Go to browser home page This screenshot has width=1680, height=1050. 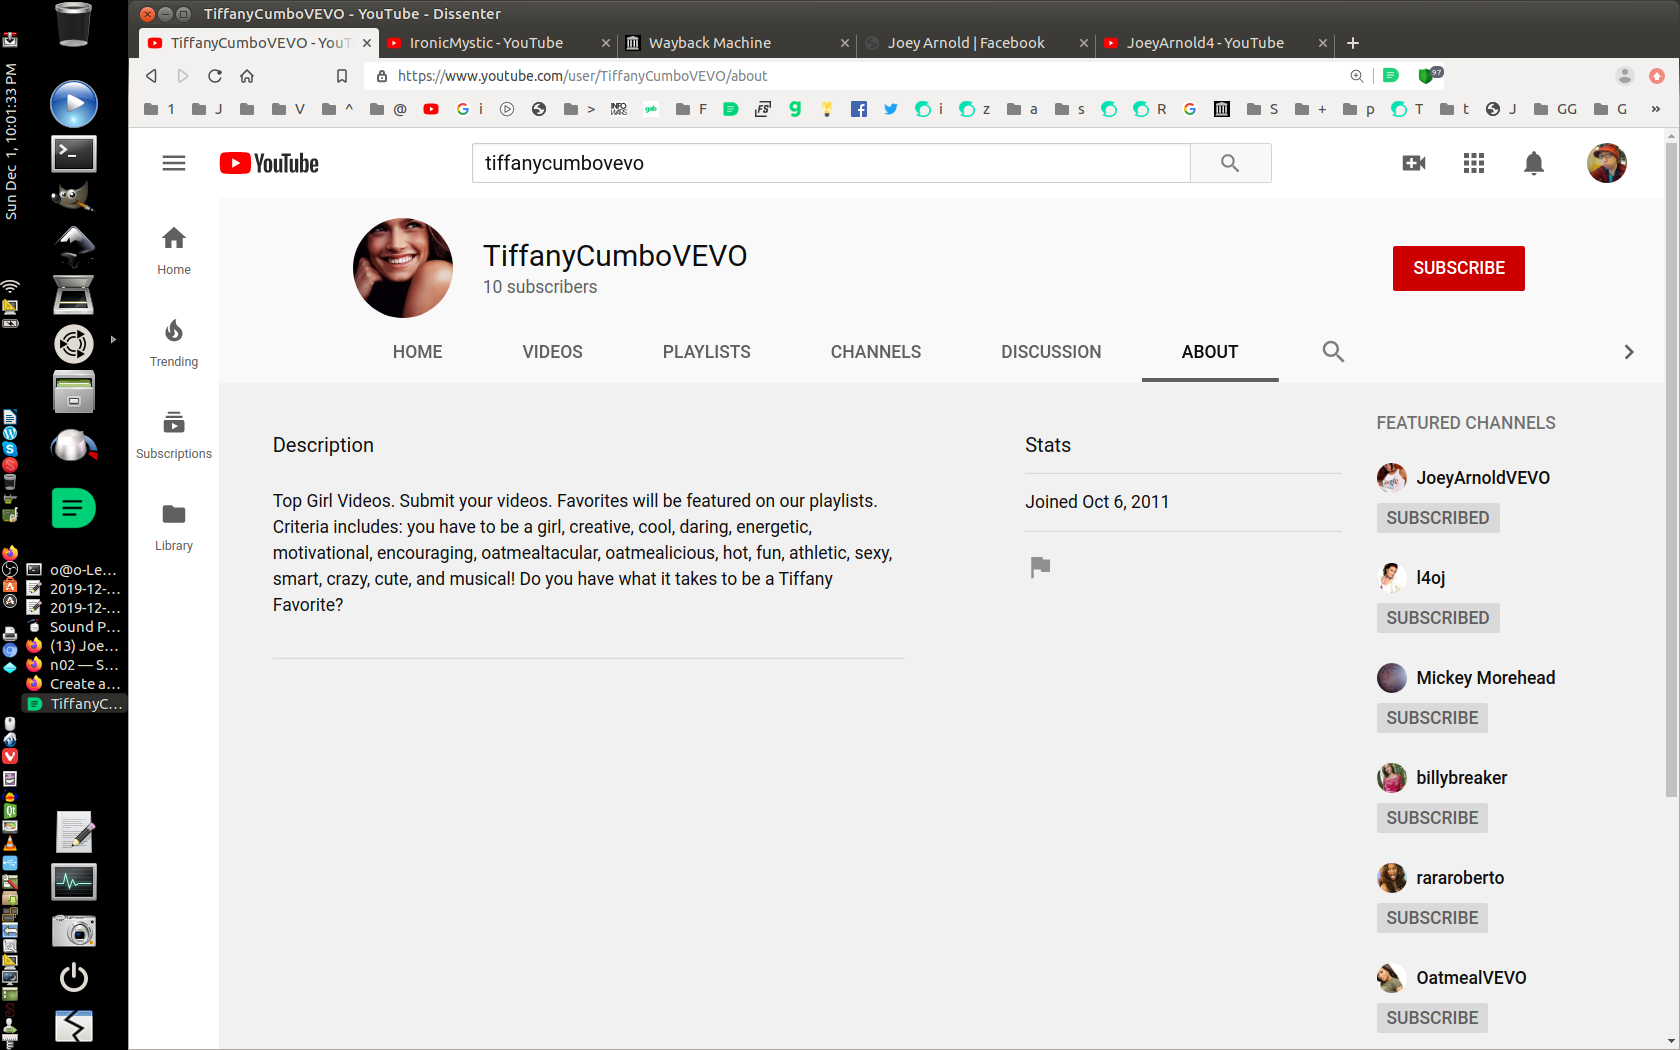click(247, 76)
